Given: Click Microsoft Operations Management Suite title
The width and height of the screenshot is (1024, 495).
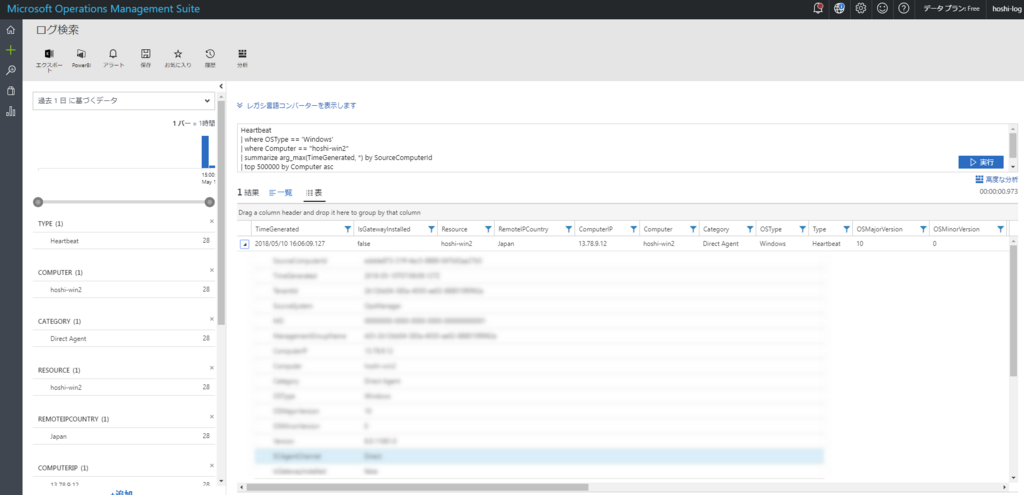Looking at the screenshot, I should pyautogui.click(x=103, y=8).
